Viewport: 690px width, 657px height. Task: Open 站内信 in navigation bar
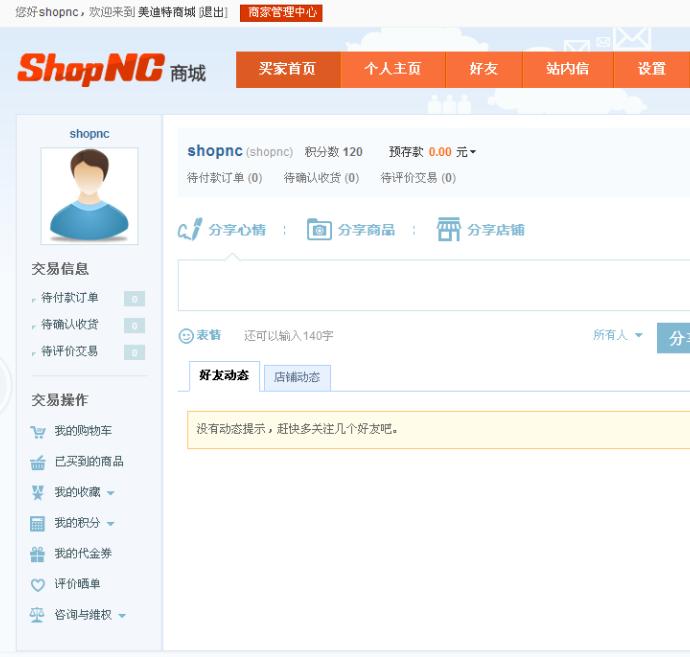(568, 70)
